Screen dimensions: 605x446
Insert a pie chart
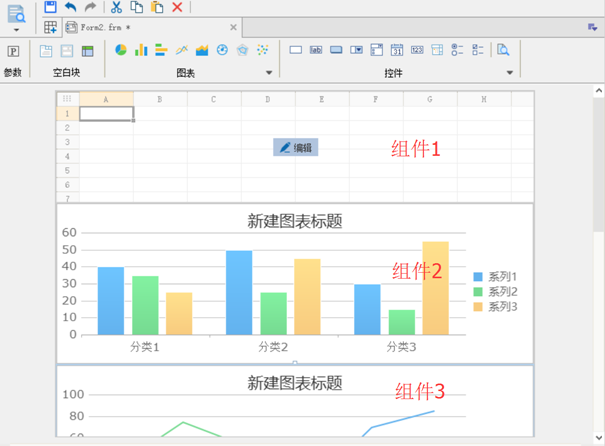[x=121, y=50]
